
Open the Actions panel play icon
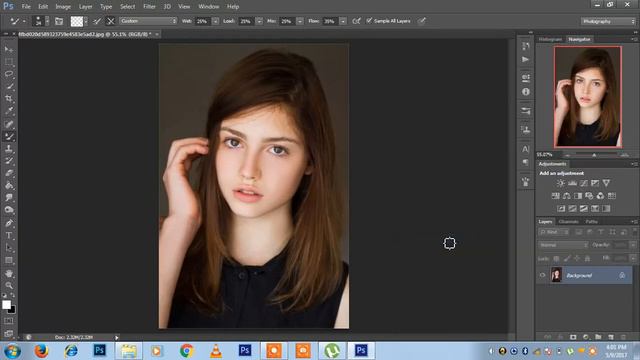[526, 60]
